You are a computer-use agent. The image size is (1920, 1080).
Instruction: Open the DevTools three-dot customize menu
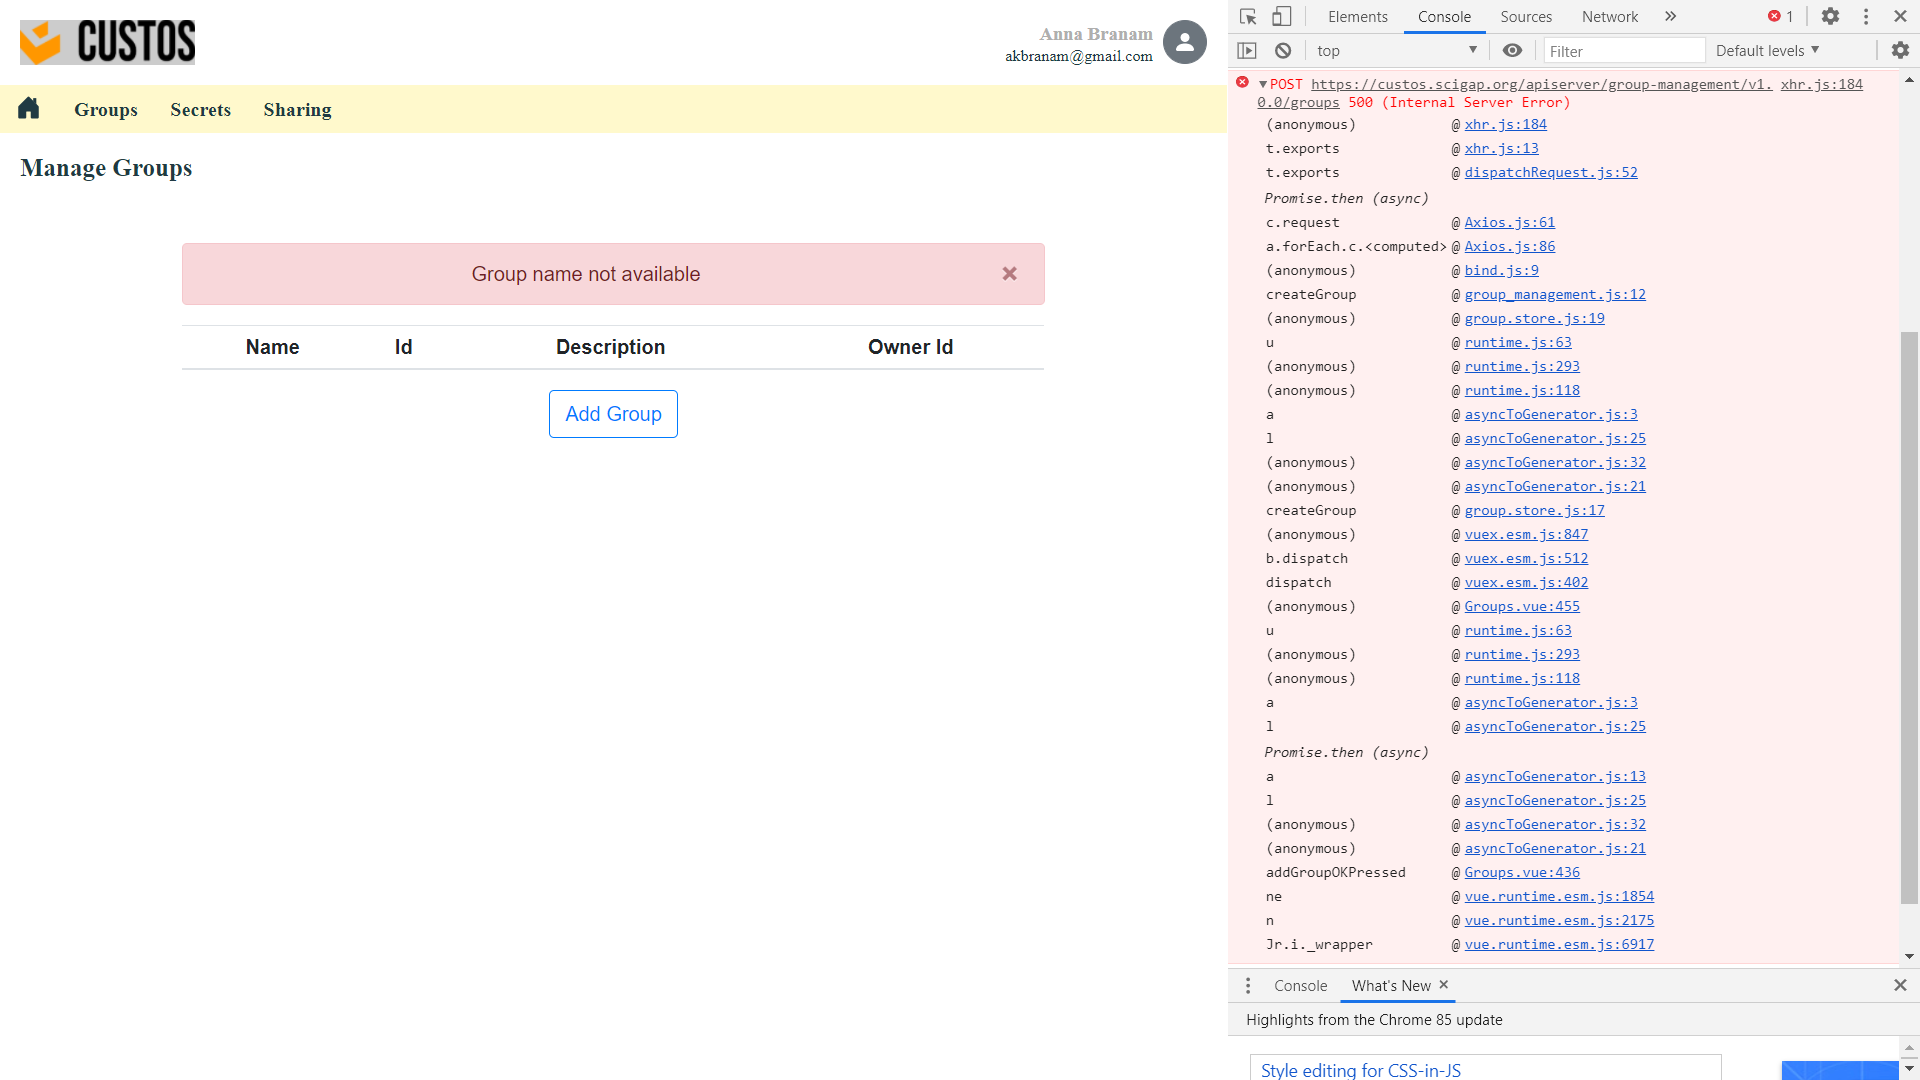1866,17
